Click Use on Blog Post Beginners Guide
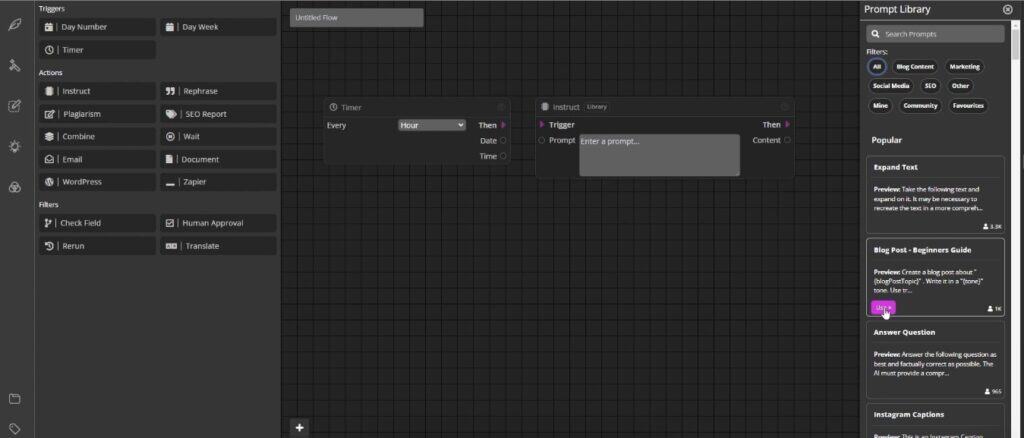The height and width of the screenshot is (438, 1024). (883, 307)
